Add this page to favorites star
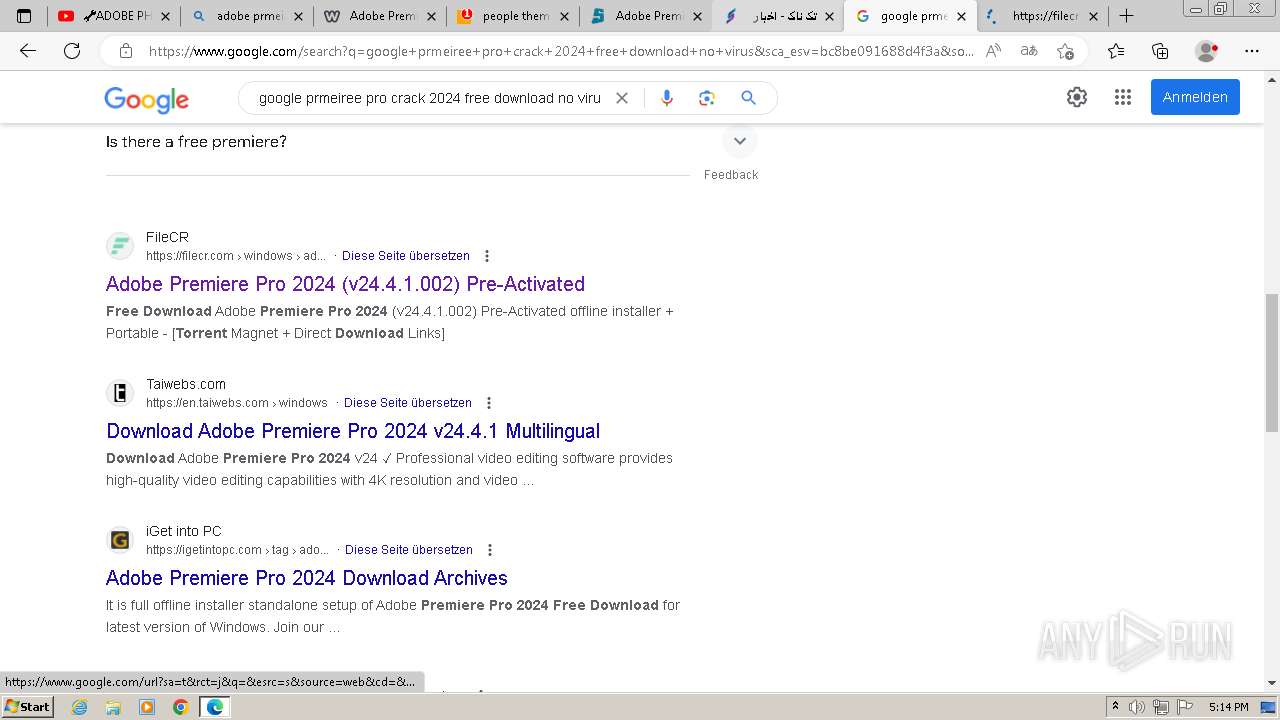 tap(1066, 51)
